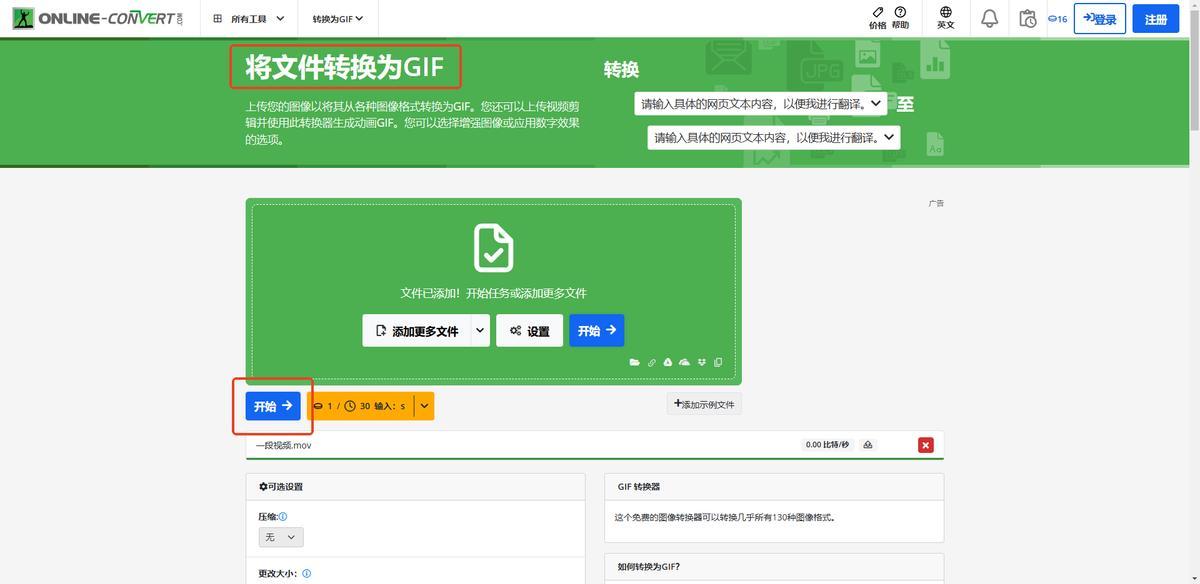Open the conversion history clipboard icon

(x=1027, y=19)
